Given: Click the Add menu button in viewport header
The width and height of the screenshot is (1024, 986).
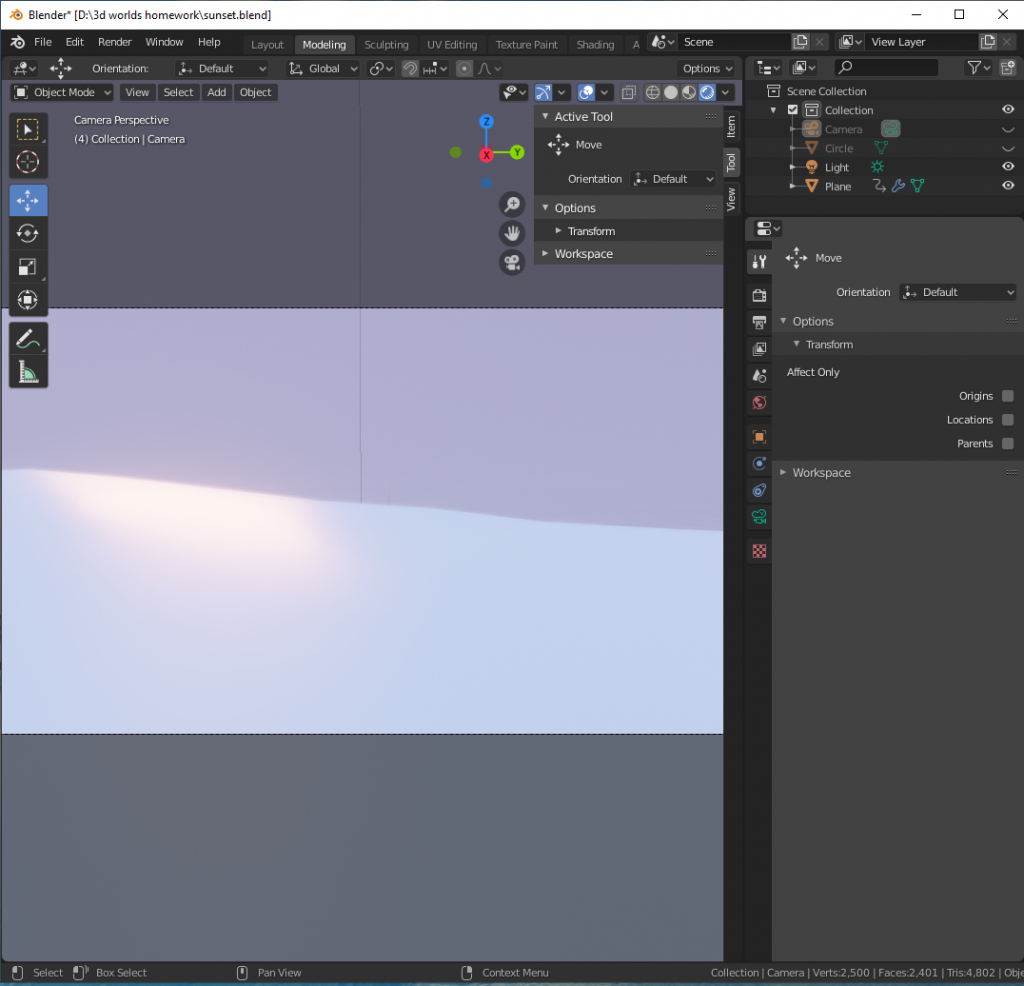Looking at the screenshot, I should click(x=216, y=92).
